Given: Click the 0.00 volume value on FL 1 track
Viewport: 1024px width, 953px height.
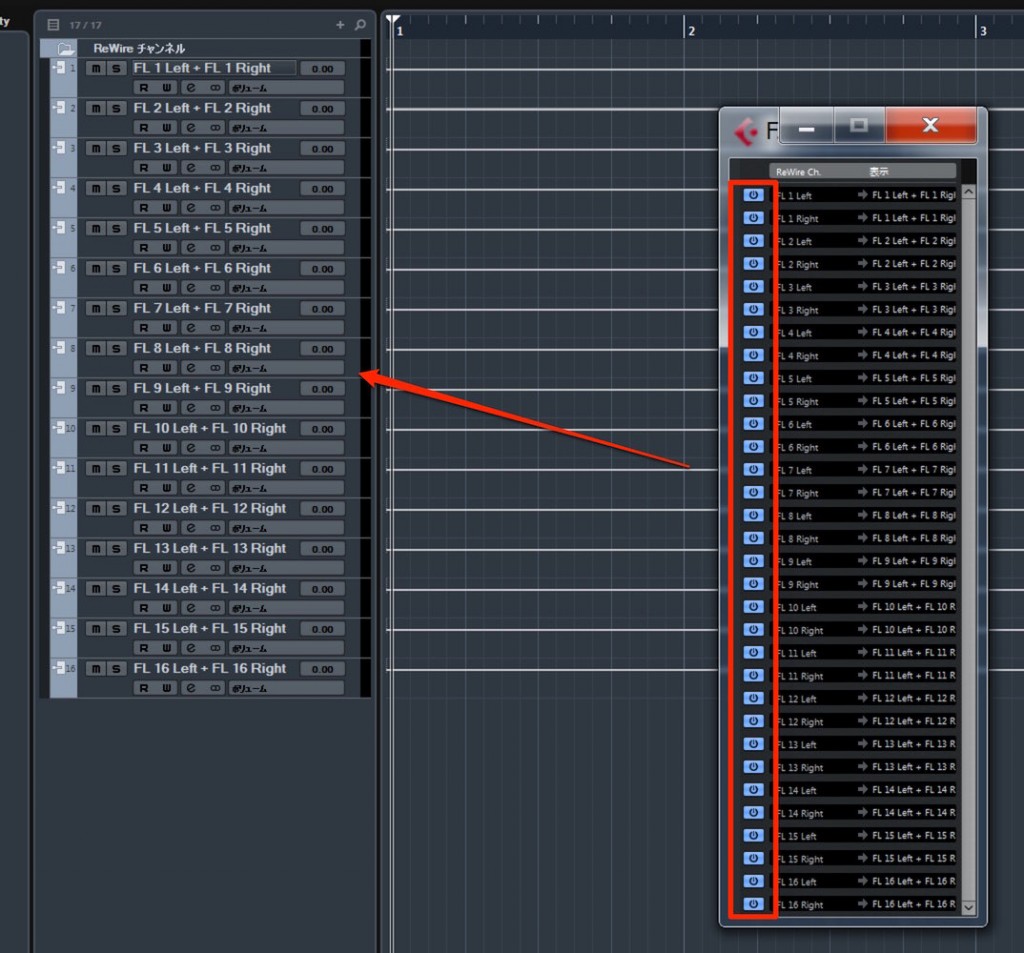Looking at the screenshot, I should 322,67.
